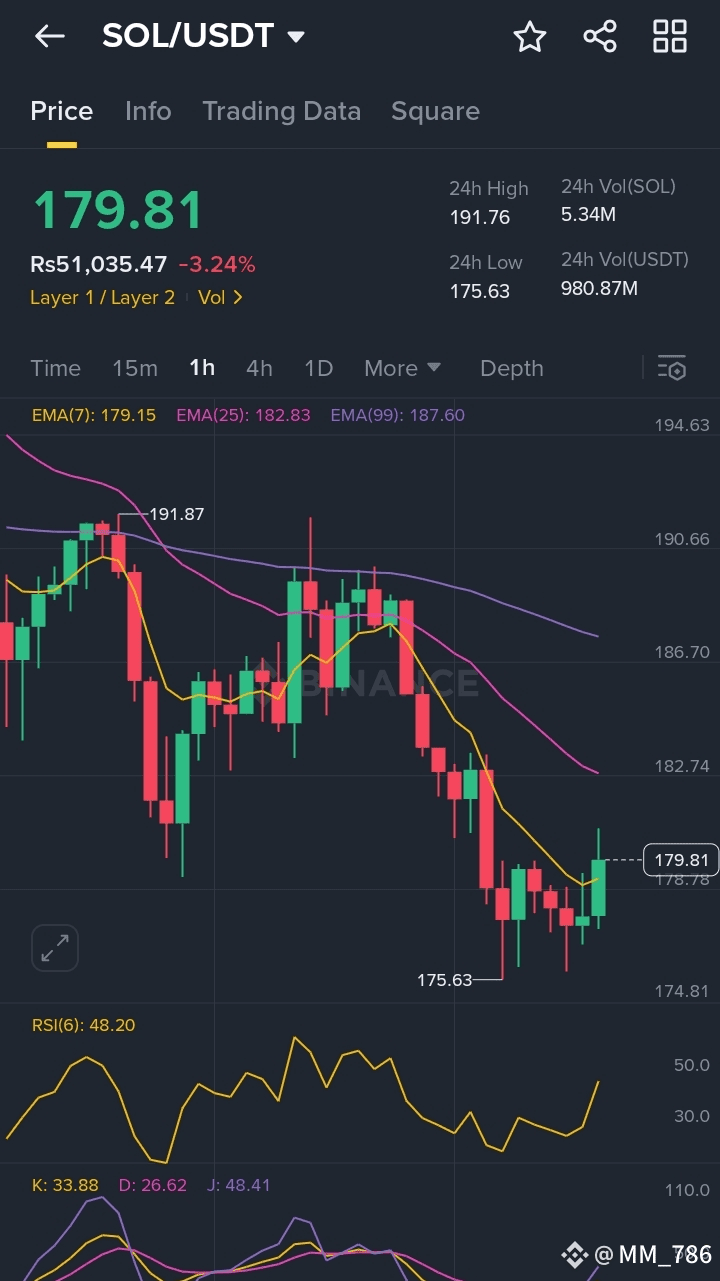
Task: Click the EMA(7): 179.15 indicator label
Action: pos(94,415)
